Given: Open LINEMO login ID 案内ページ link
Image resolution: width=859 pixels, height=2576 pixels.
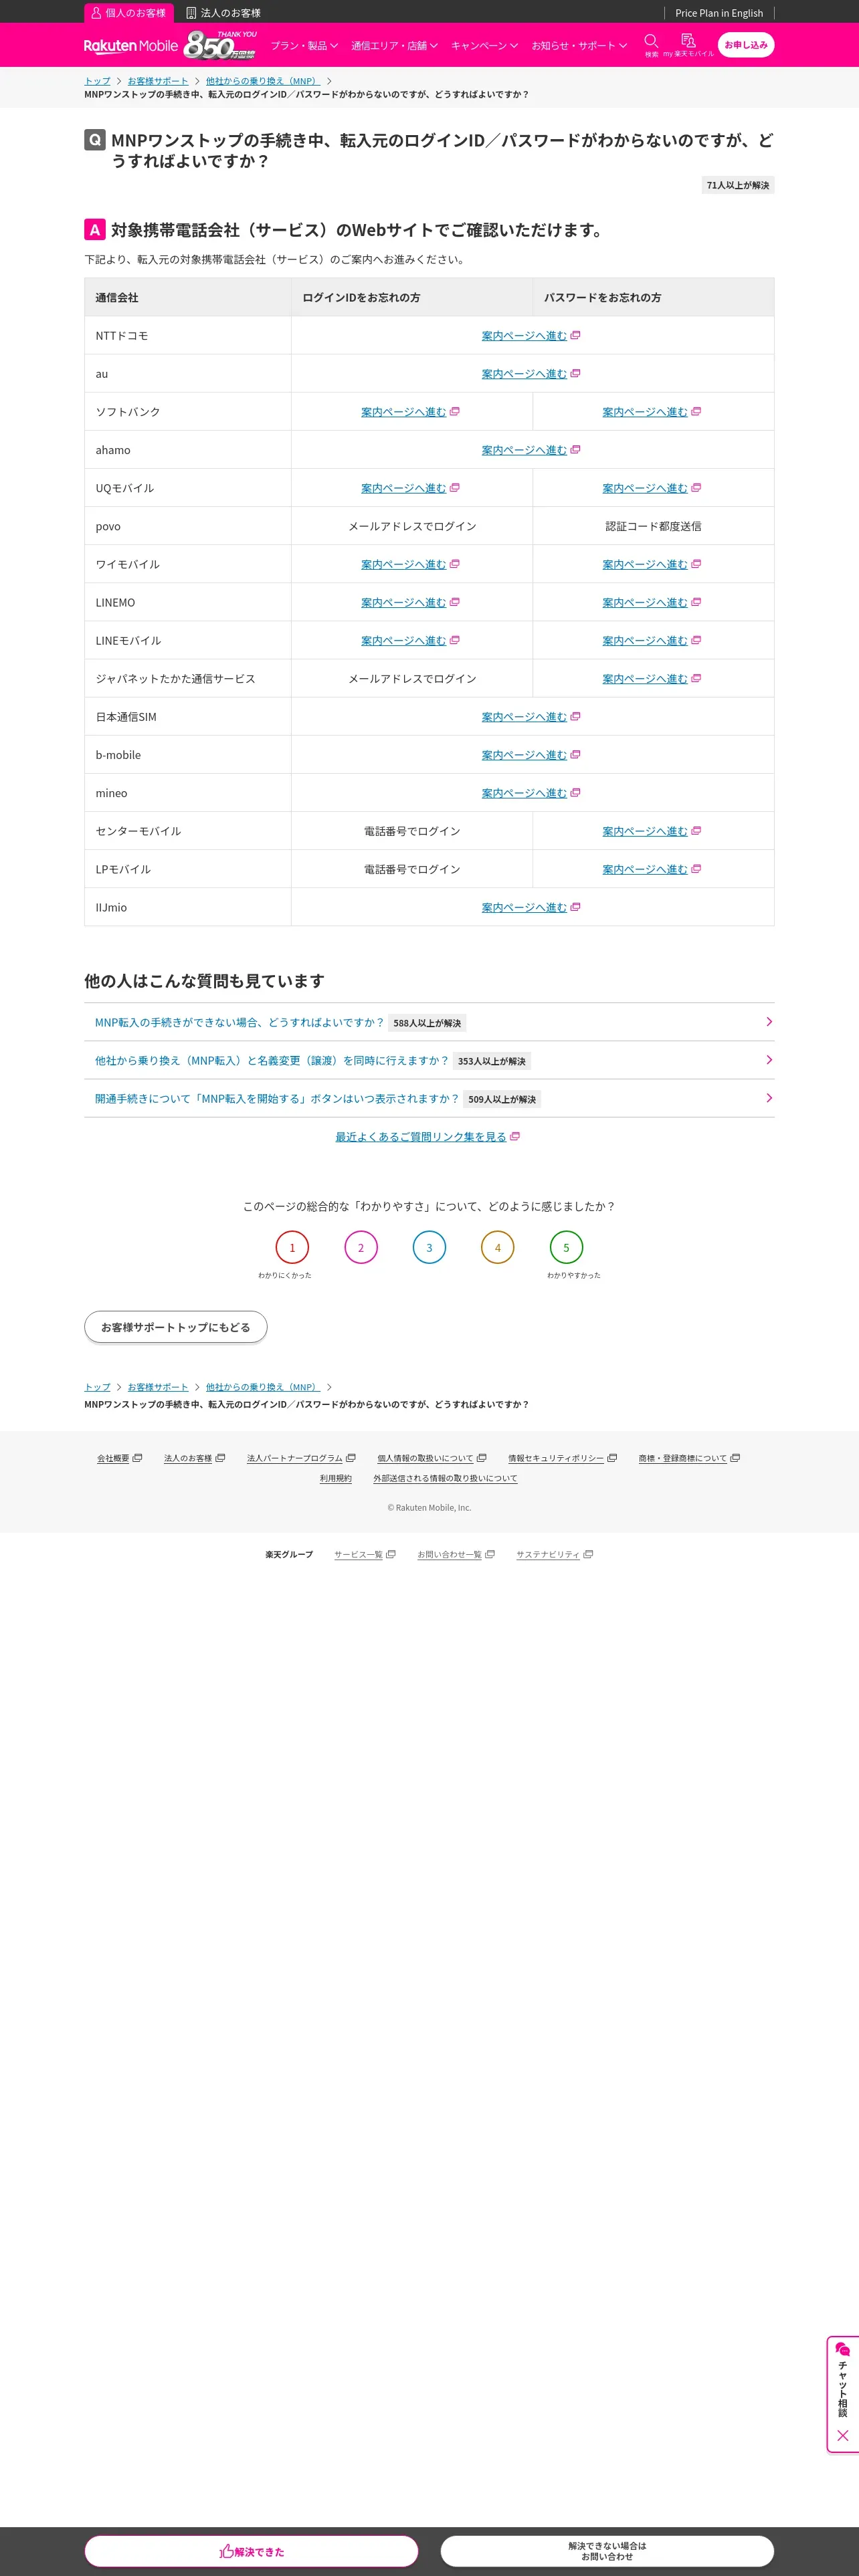Looking at the screenshot, I should [x=410, y=602].
